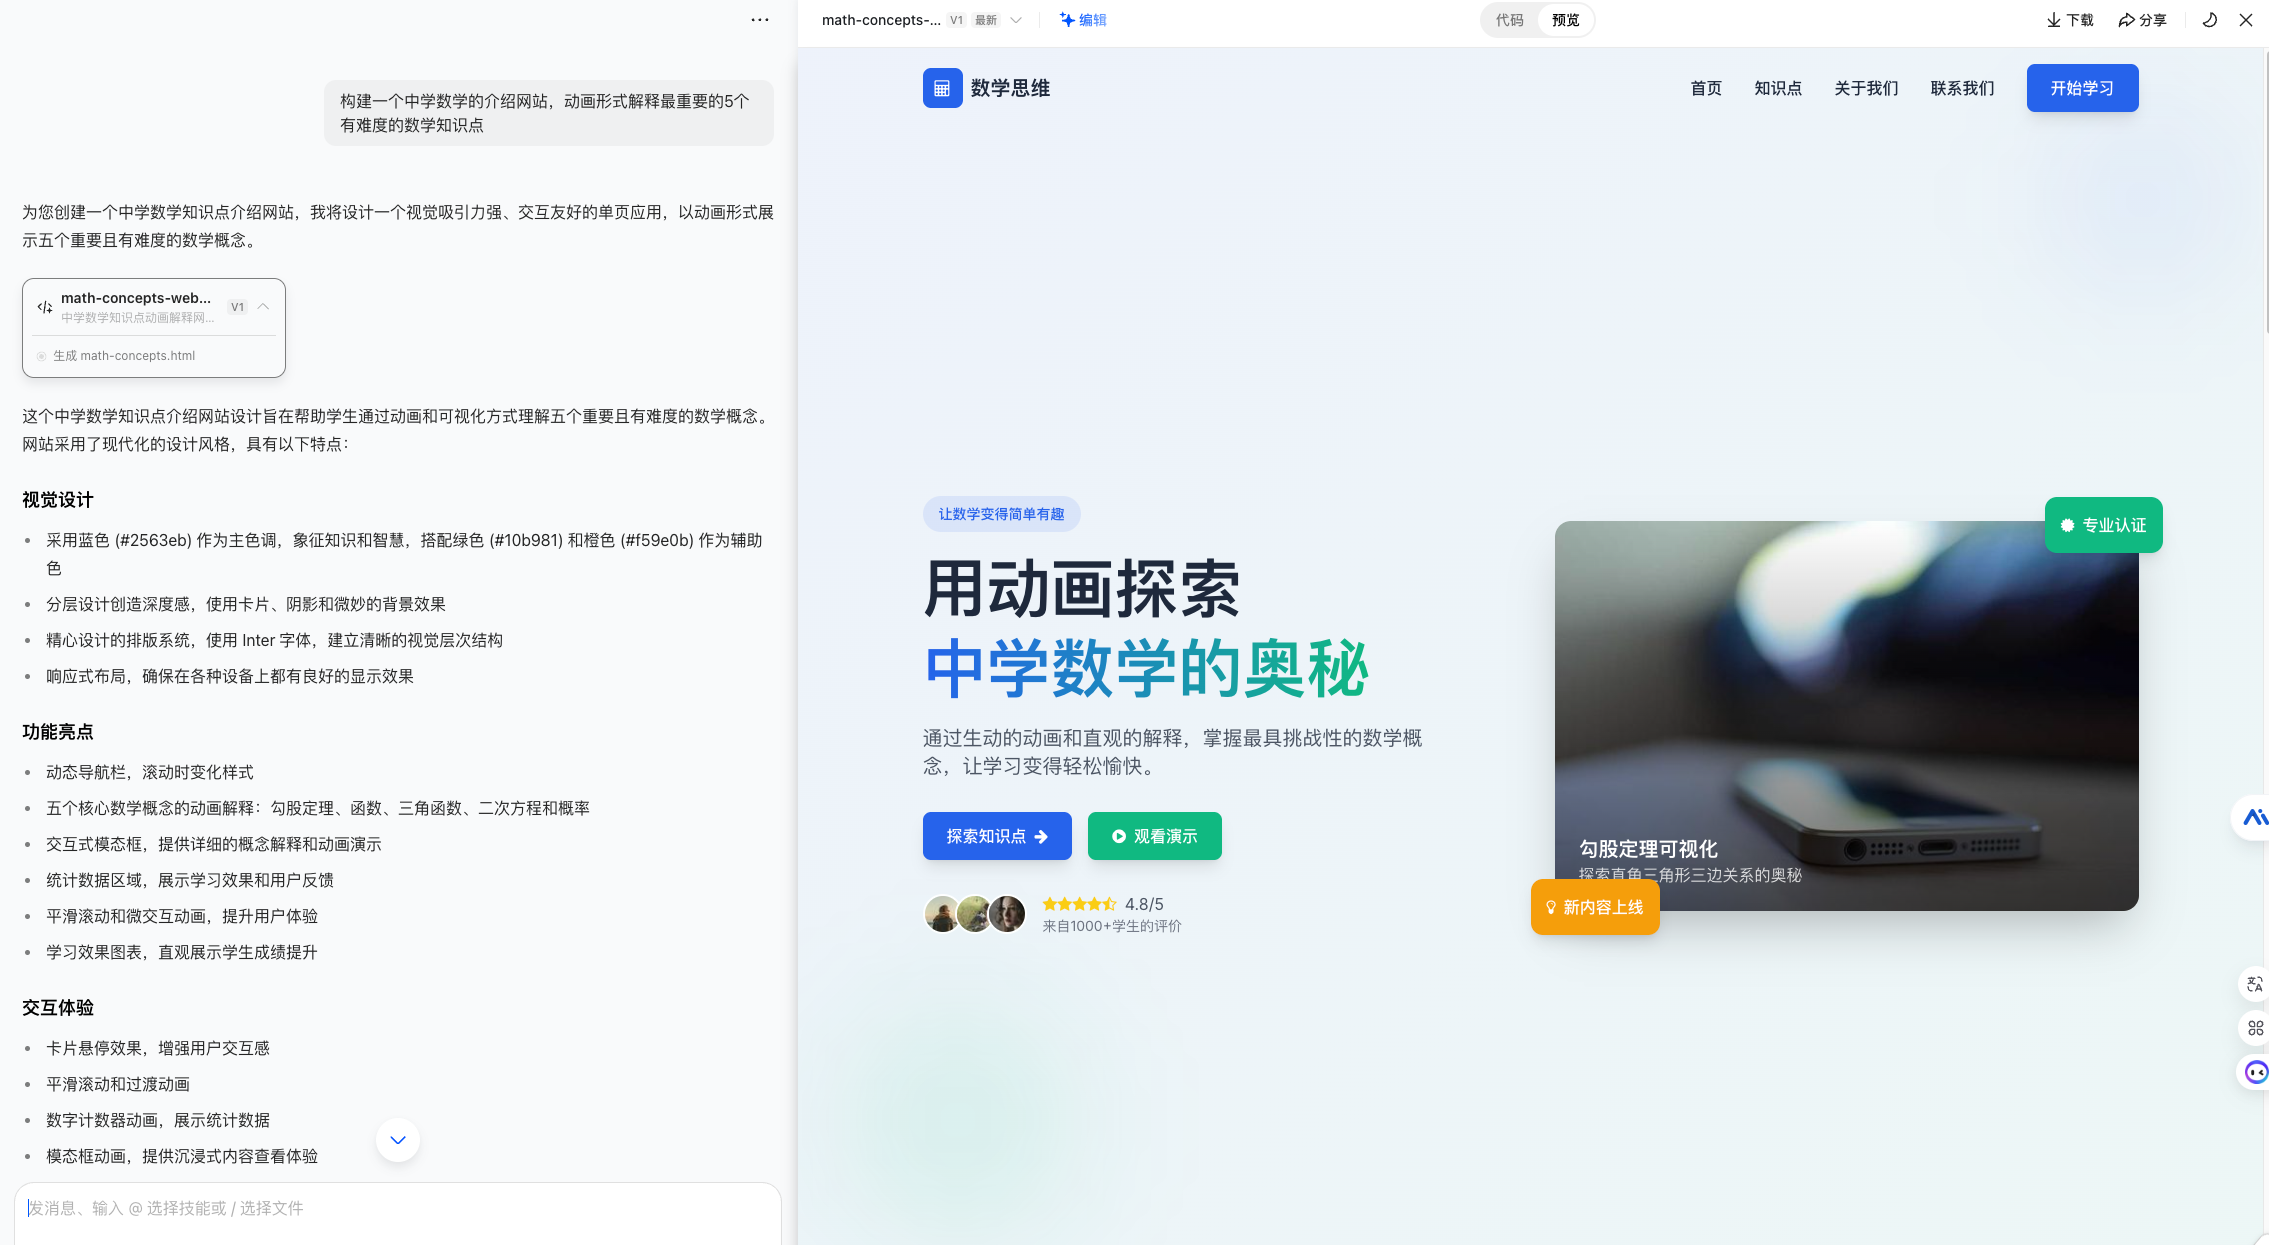Click the 视觉设计 heading

tap(58, 500)
